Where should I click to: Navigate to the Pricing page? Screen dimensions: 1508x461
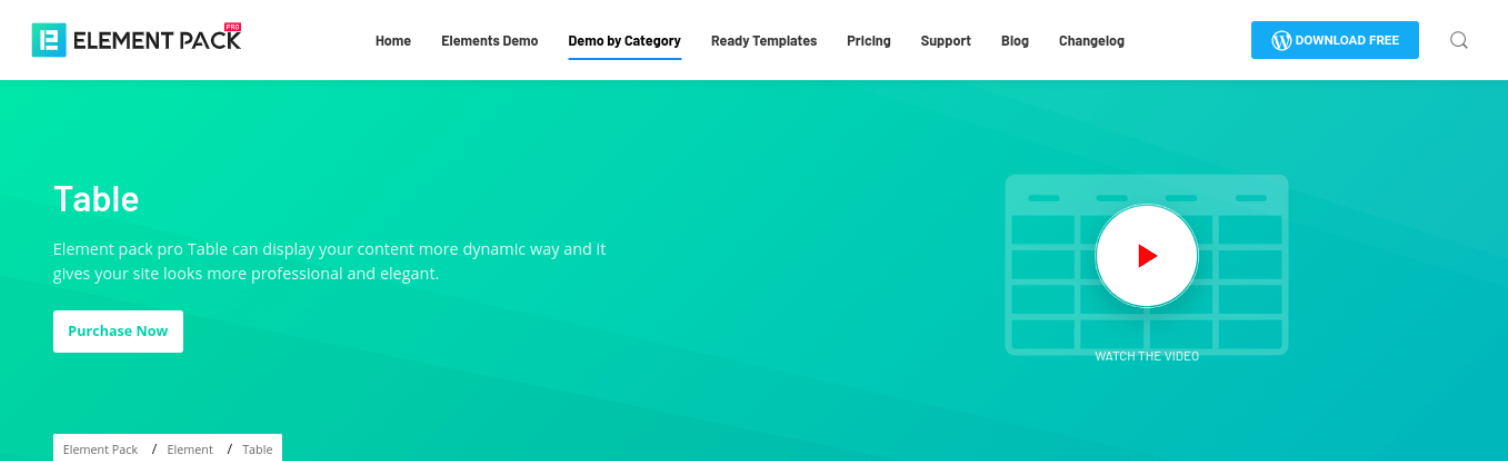pos(868,41)
